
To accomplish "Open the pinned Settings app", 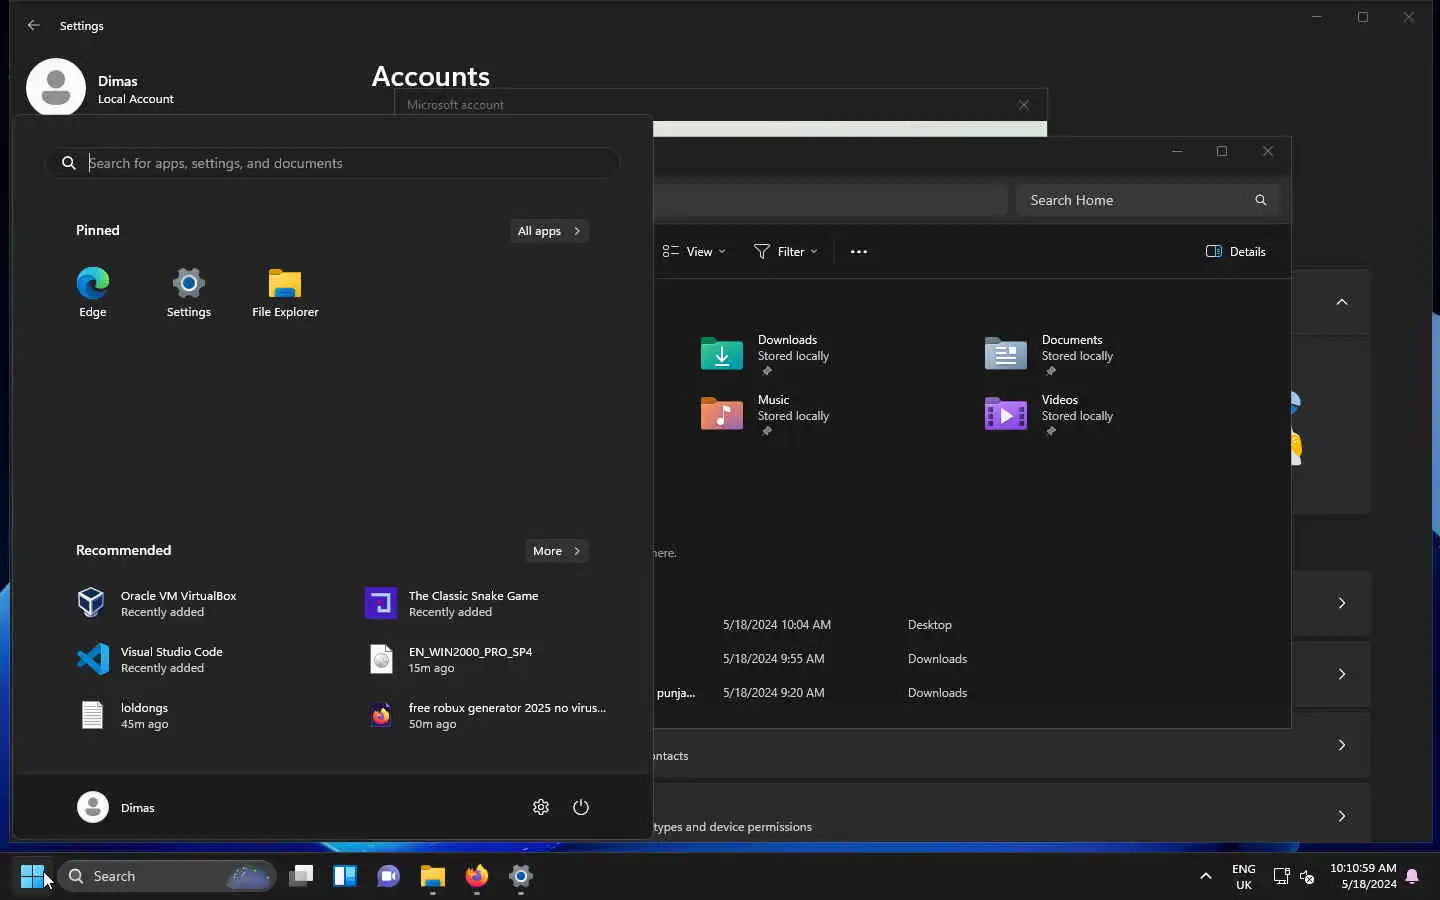I will (x=189, y=293).
